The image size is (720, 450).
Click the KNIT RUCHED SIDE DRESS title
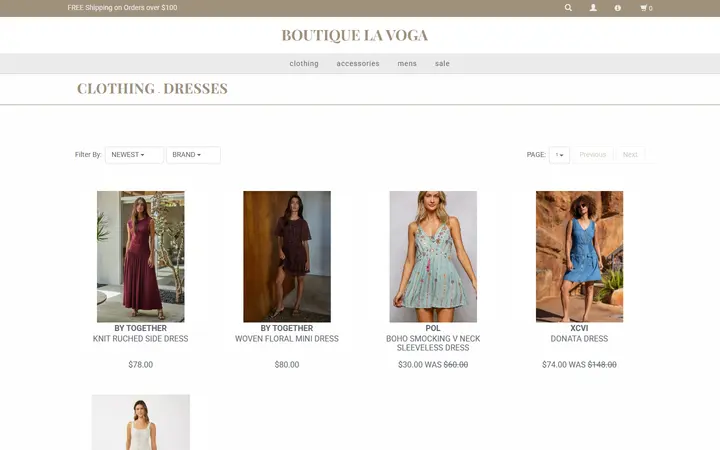pos(141,338)
